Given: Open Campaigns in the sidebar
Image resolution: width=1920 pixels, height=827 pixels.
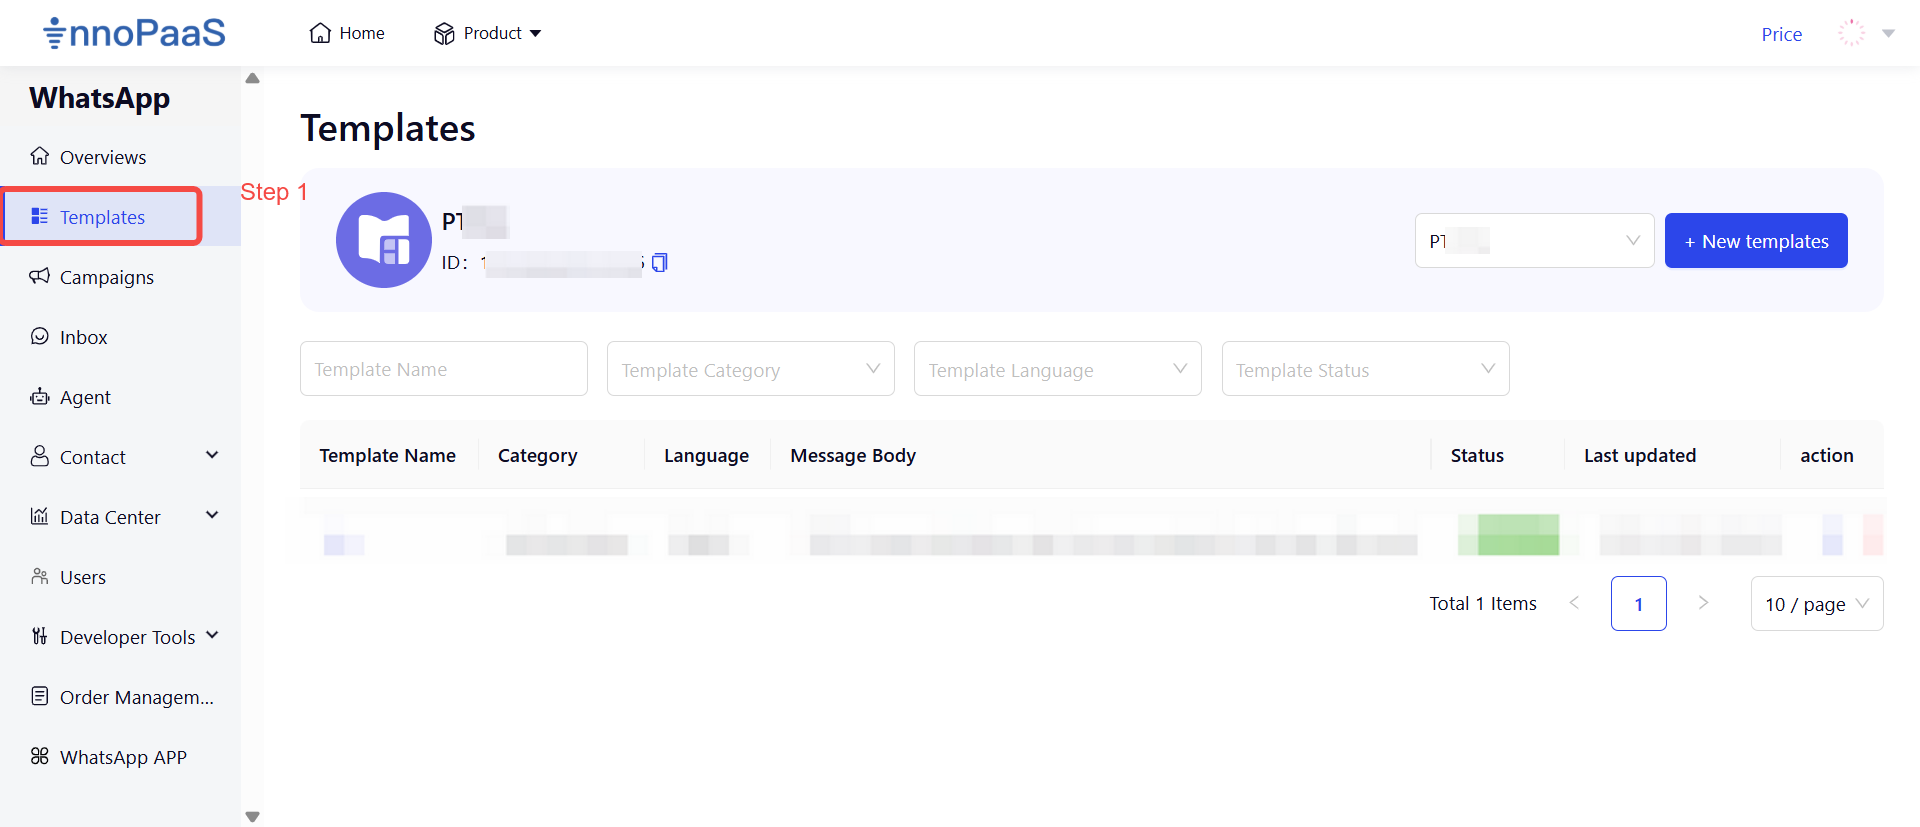Looking at the screenshot, I should [x=120, y=277].
